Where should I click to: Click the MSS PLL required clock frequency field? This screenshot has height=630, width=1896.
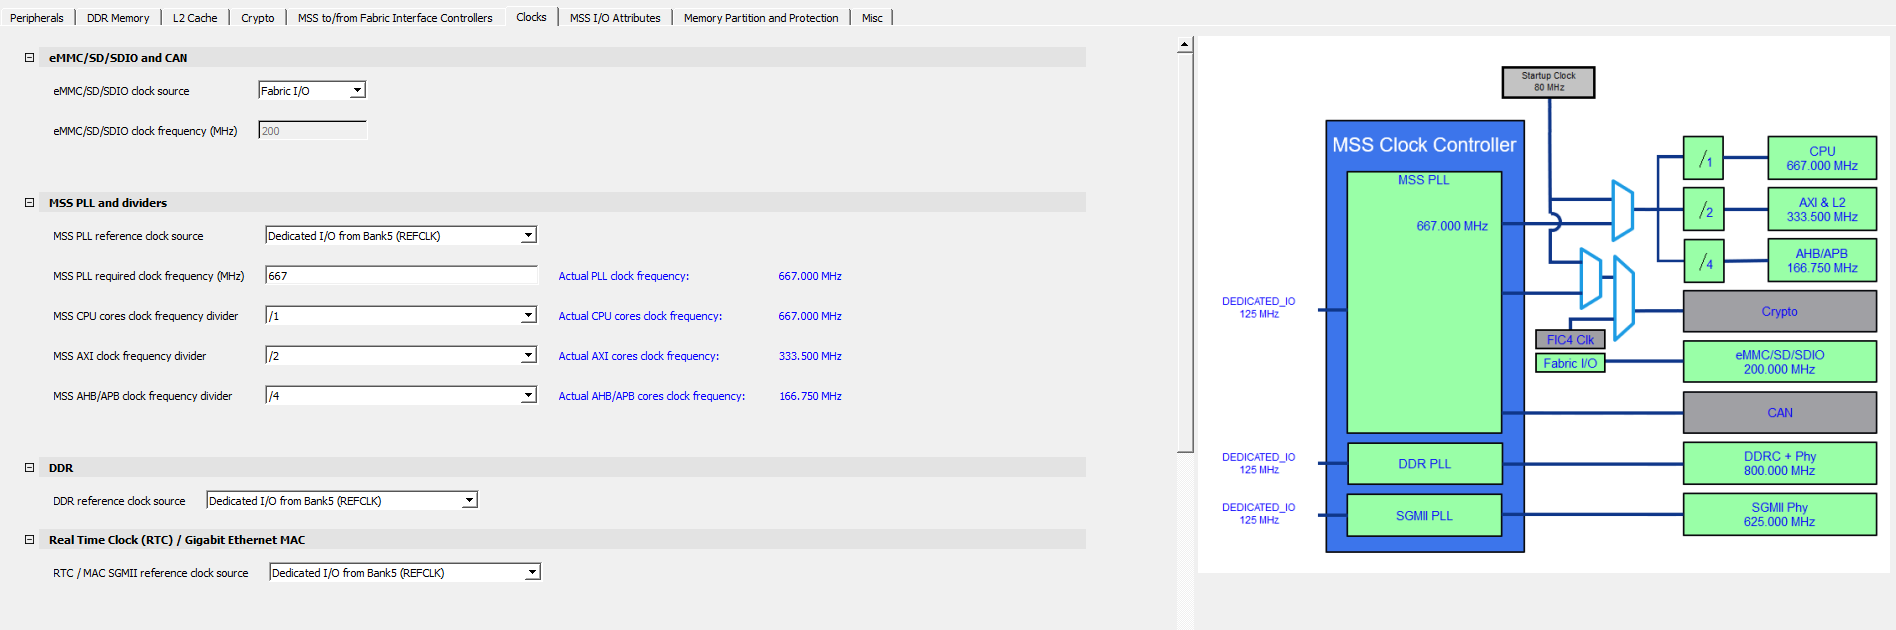pos(401,275)
